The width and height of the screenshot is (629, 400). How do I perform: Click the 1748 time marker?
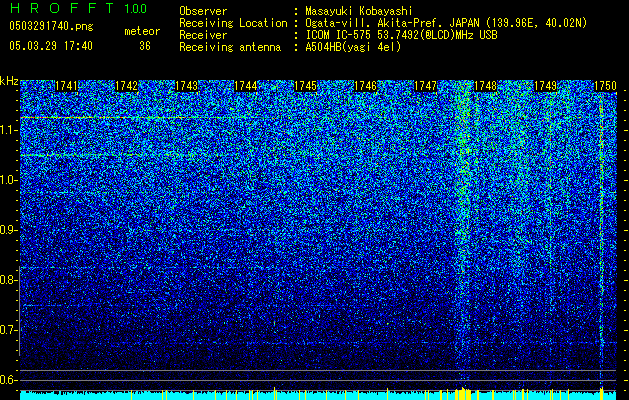coord(485,86)
